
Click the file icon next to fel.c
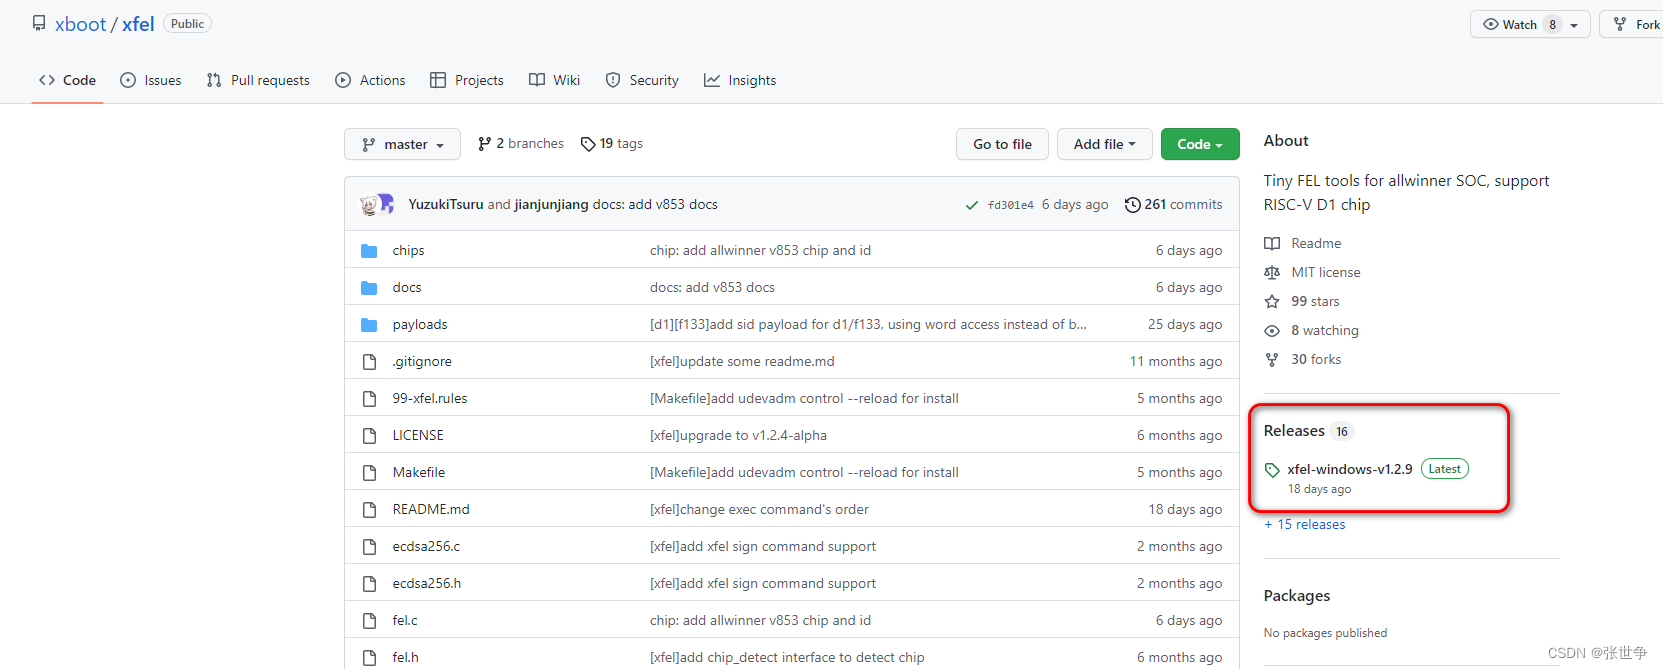tap(369, 621)
